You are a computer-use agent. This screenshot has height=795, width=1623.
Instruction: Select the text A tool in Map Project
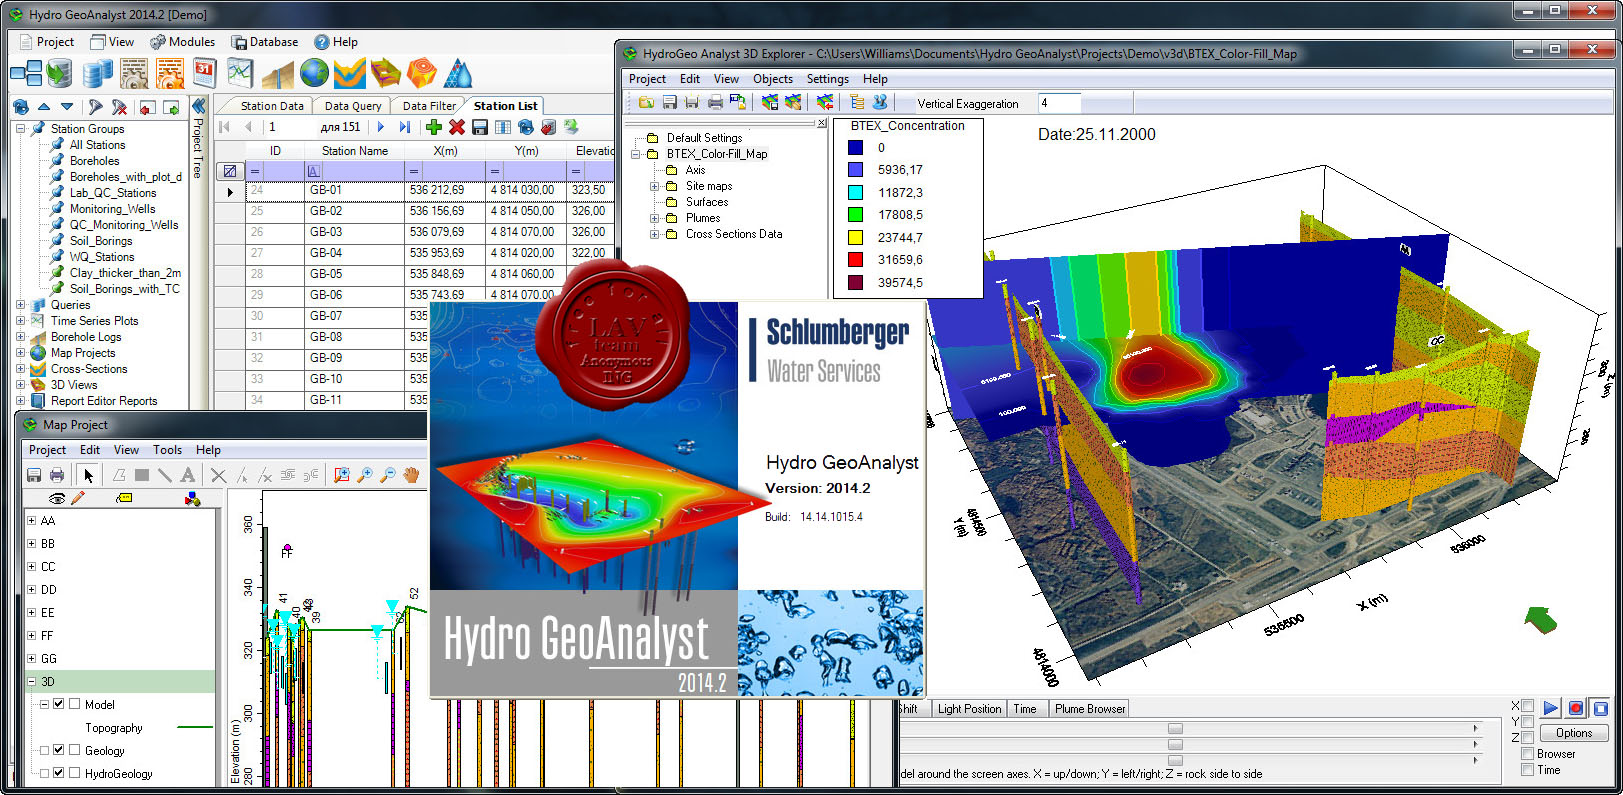[187, 475]
